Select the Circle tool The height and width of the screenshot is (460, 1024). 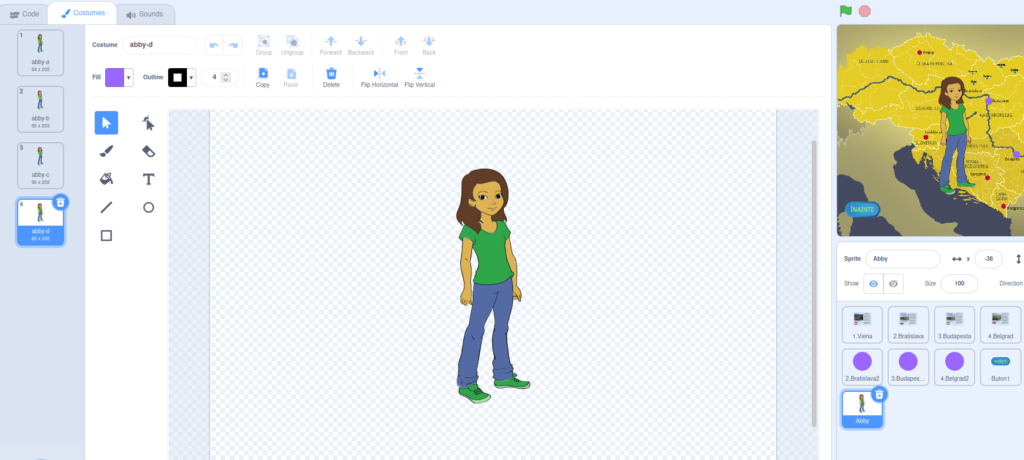148,207
